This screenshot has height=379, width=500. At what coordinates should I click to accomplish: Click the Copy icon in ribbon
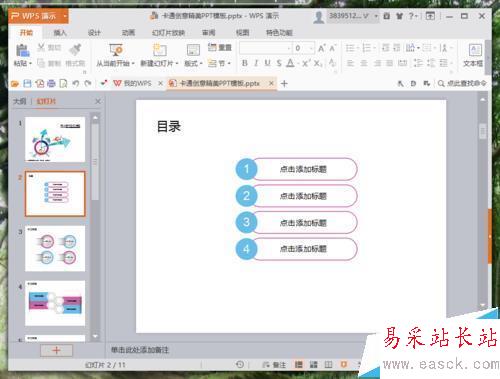click(x=41, y=63)
